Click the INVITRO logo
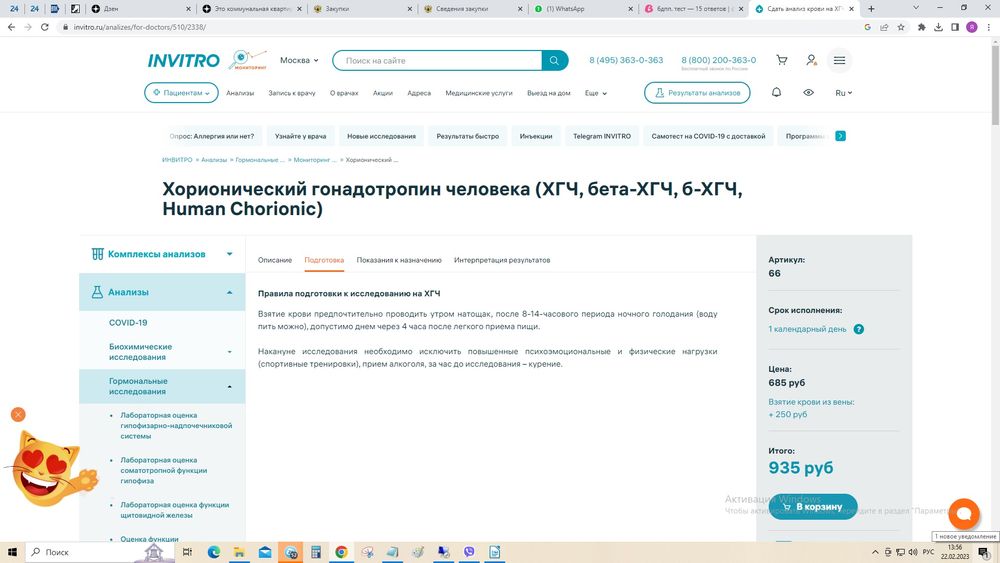1000x563 pixels. (184, 61)
